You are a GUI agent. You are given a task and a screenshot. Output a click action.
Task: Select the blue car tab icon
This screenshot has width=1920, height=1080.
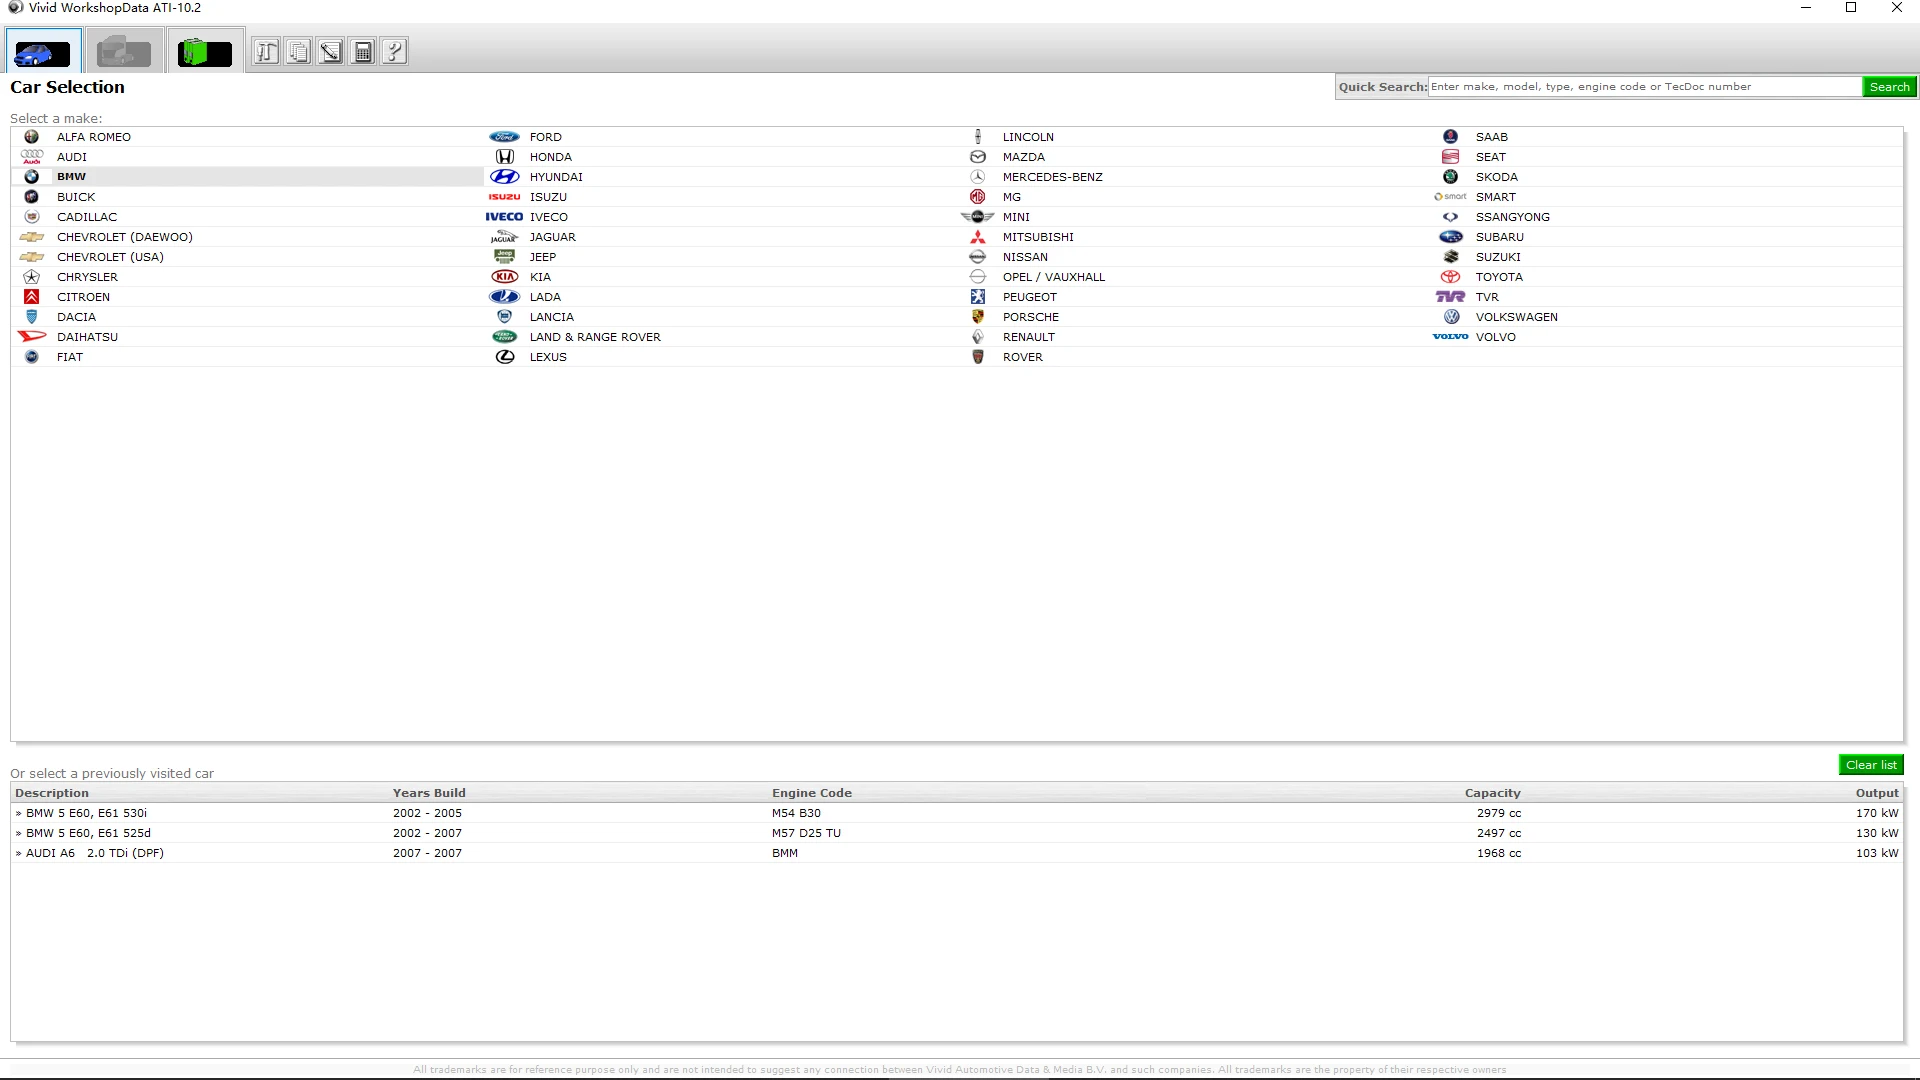click(x=43, y=53)
